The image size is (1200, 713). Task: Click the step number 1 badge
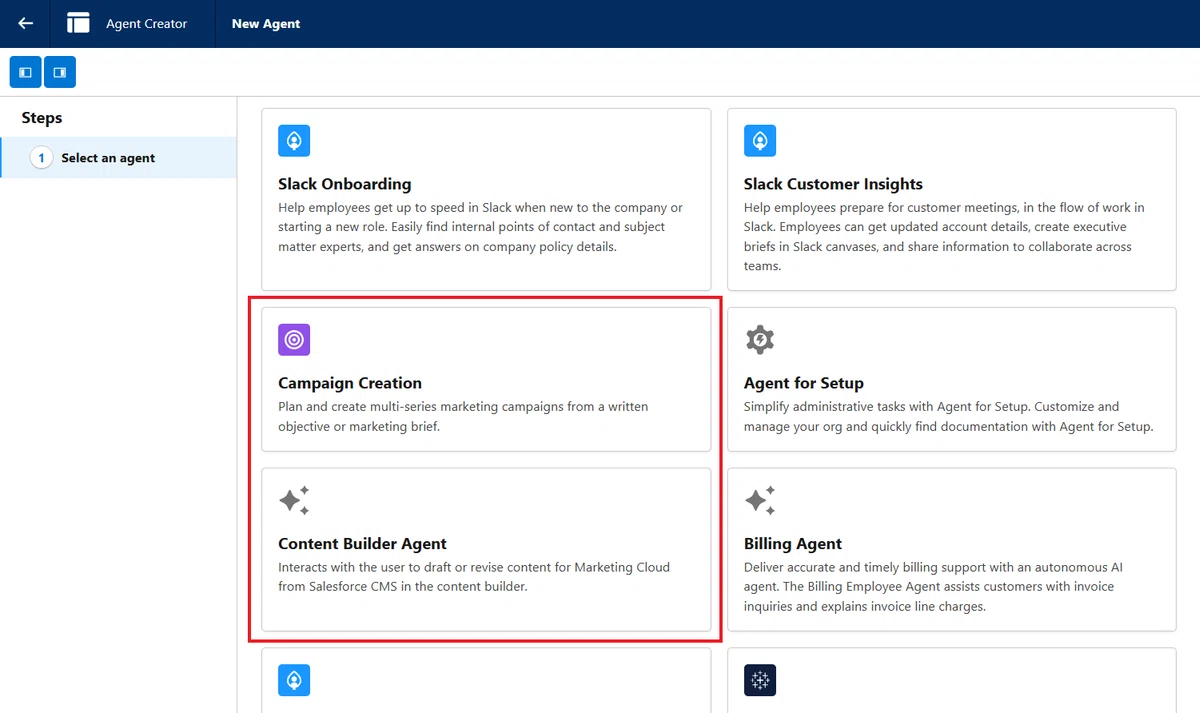click(41, 158)
